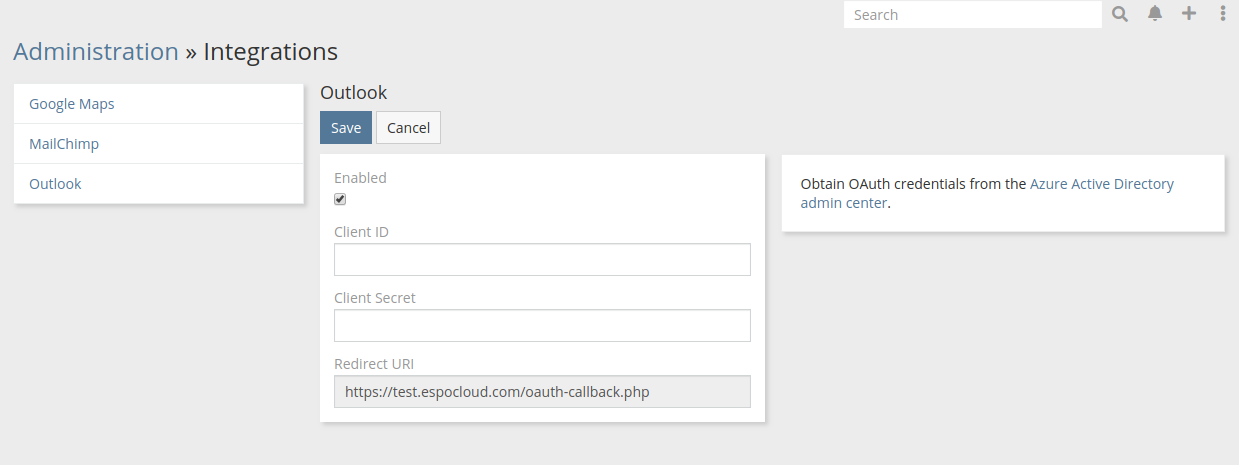
Task: Focus the Client ID field
Action: pyautogui.click(x=542, y=260)
